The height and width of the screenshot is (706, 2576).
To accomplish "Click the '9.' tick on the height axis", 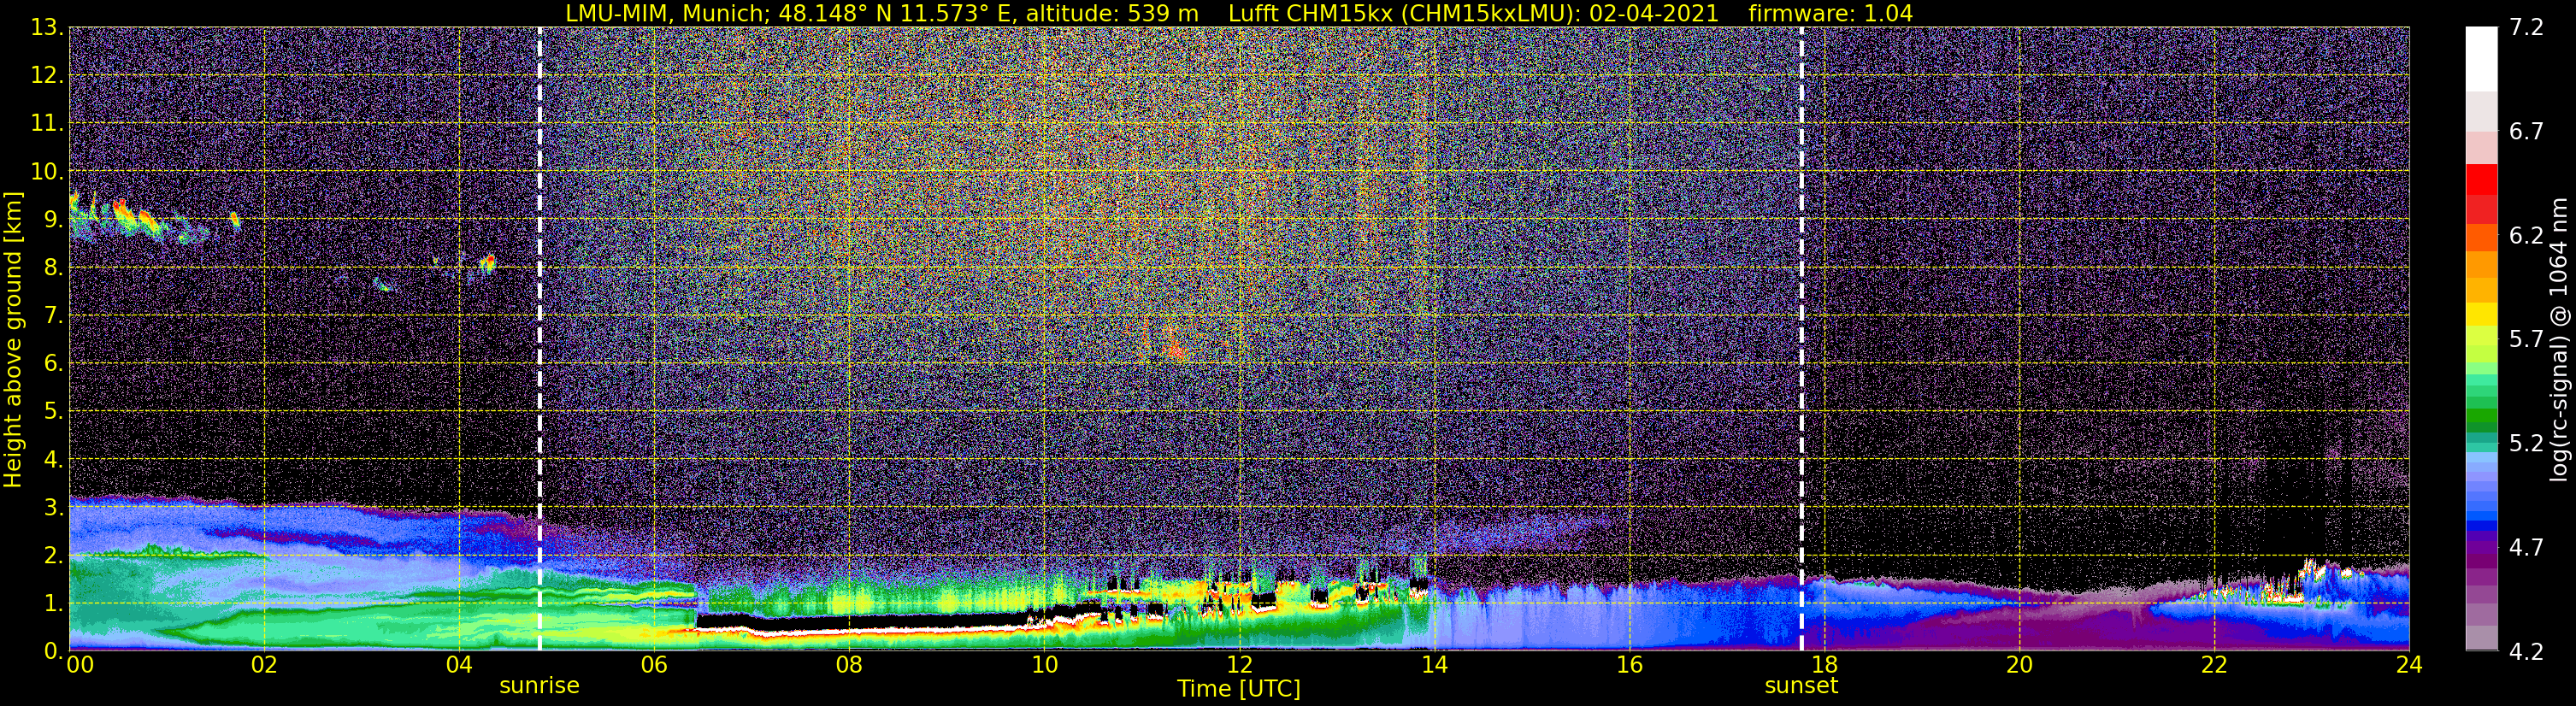I will tap(53, 220).
